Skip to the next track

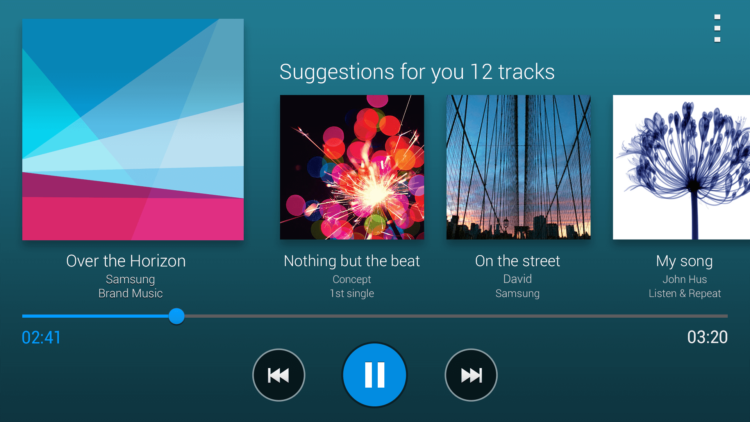(x=471, y=375)
